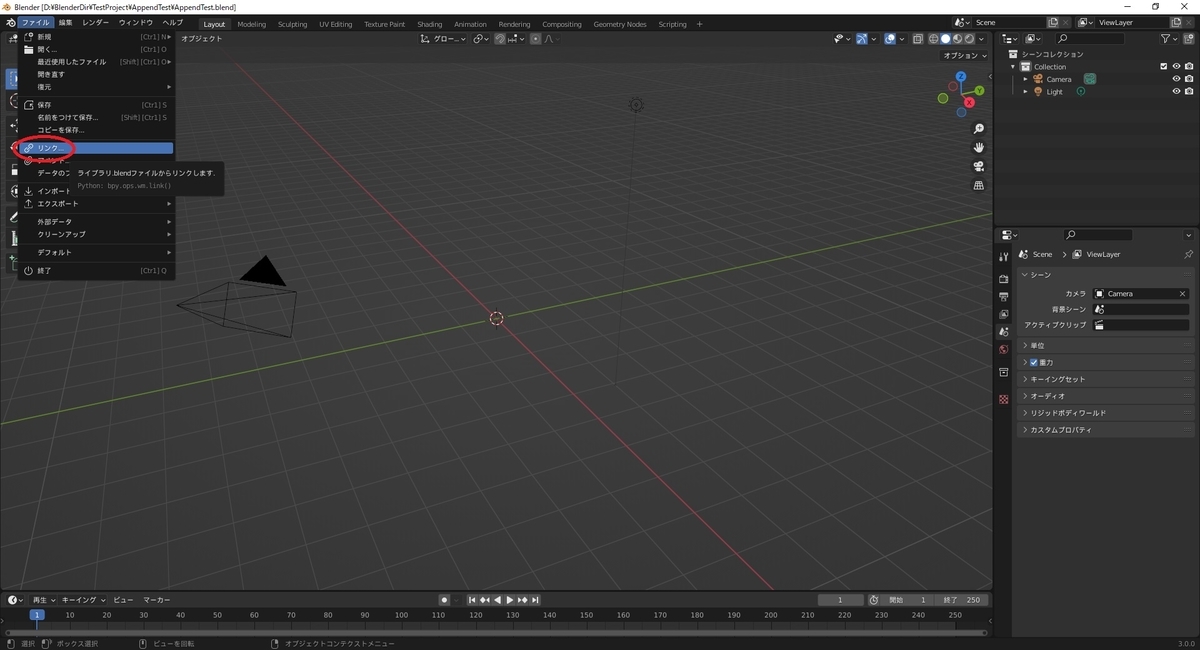Open the Texture properties tab
The height and width of the screenshot is (650, 1200).
pos(1004,398)
